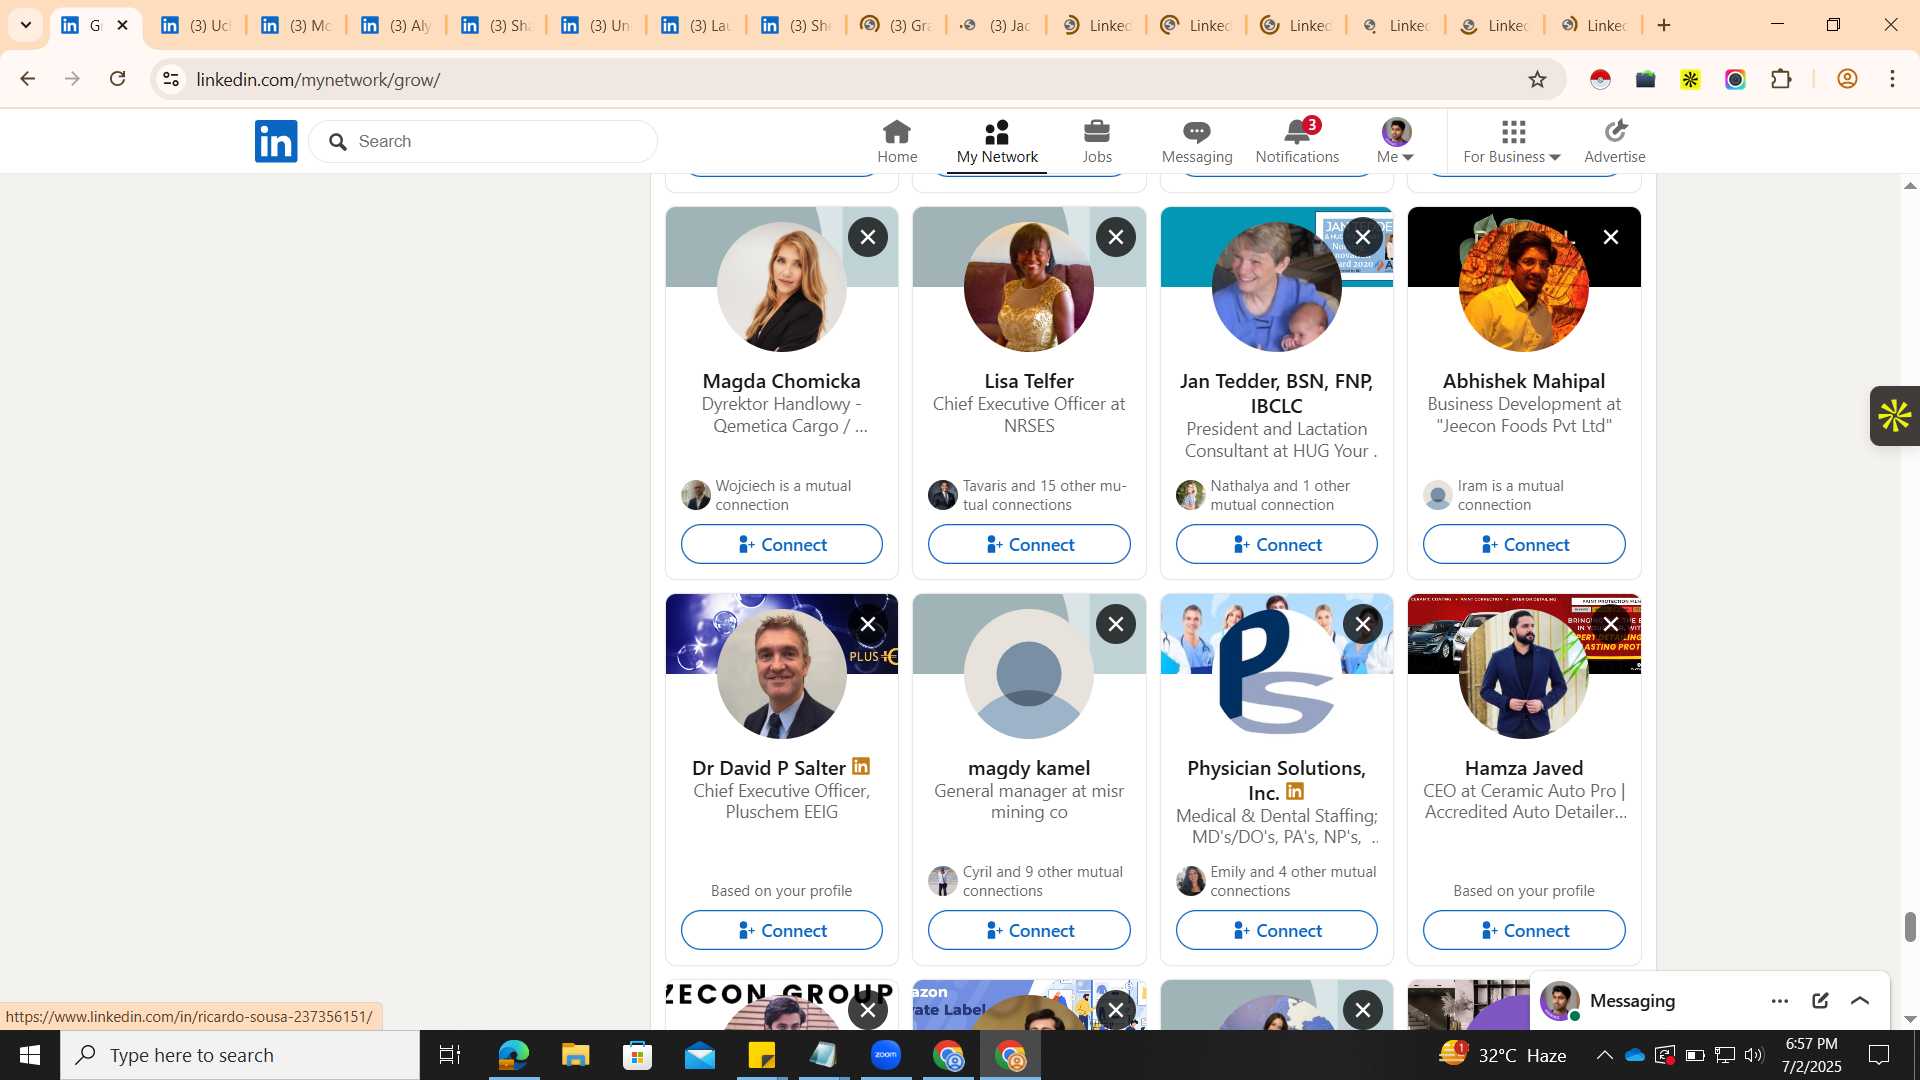The width and height of the screenshot is (1920, 1080).
Task: Switch to the "(3) Uc" tab
Action: coord(196,25)
